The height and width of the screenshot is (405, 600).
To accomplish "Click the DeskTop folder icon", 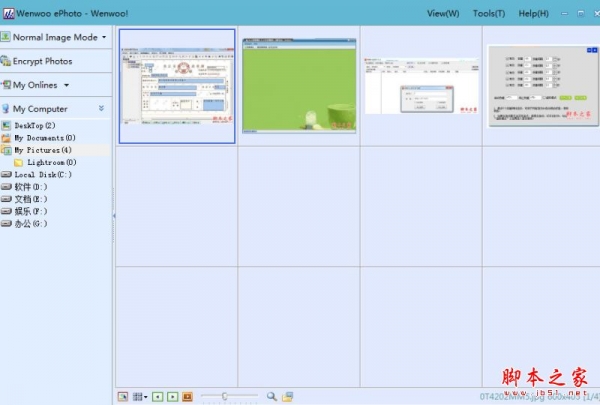I will (x=6, y=125).
